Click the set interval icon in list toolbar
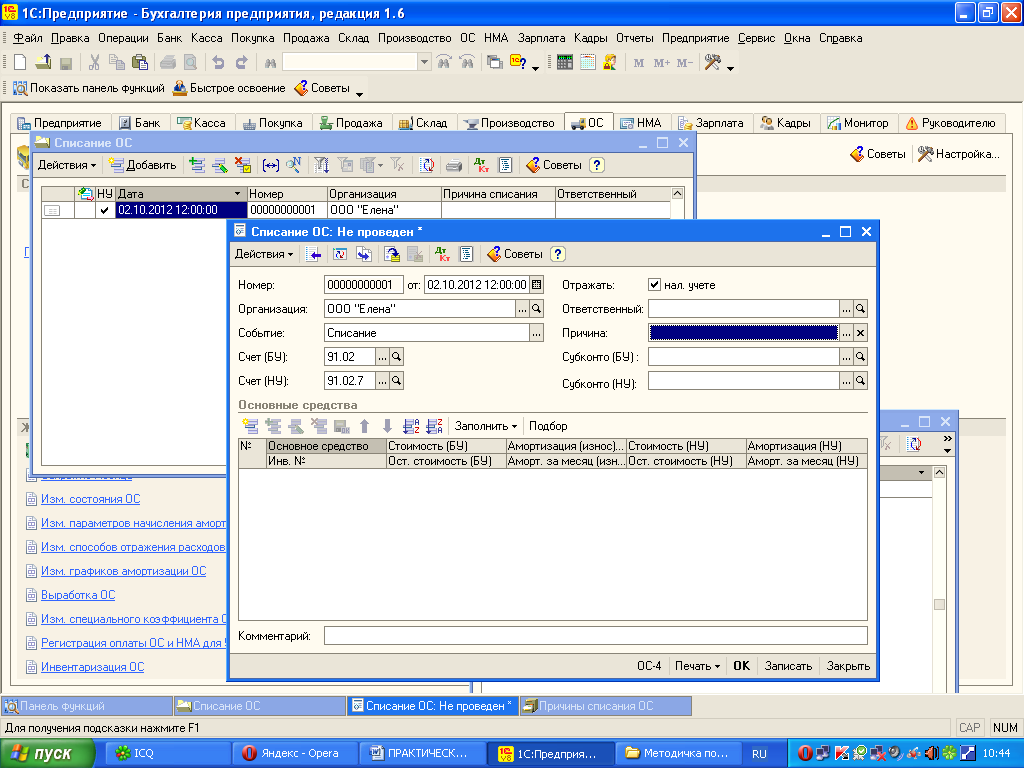The image size is (1024, 768). pyautogui.click(x=270, y=165)
